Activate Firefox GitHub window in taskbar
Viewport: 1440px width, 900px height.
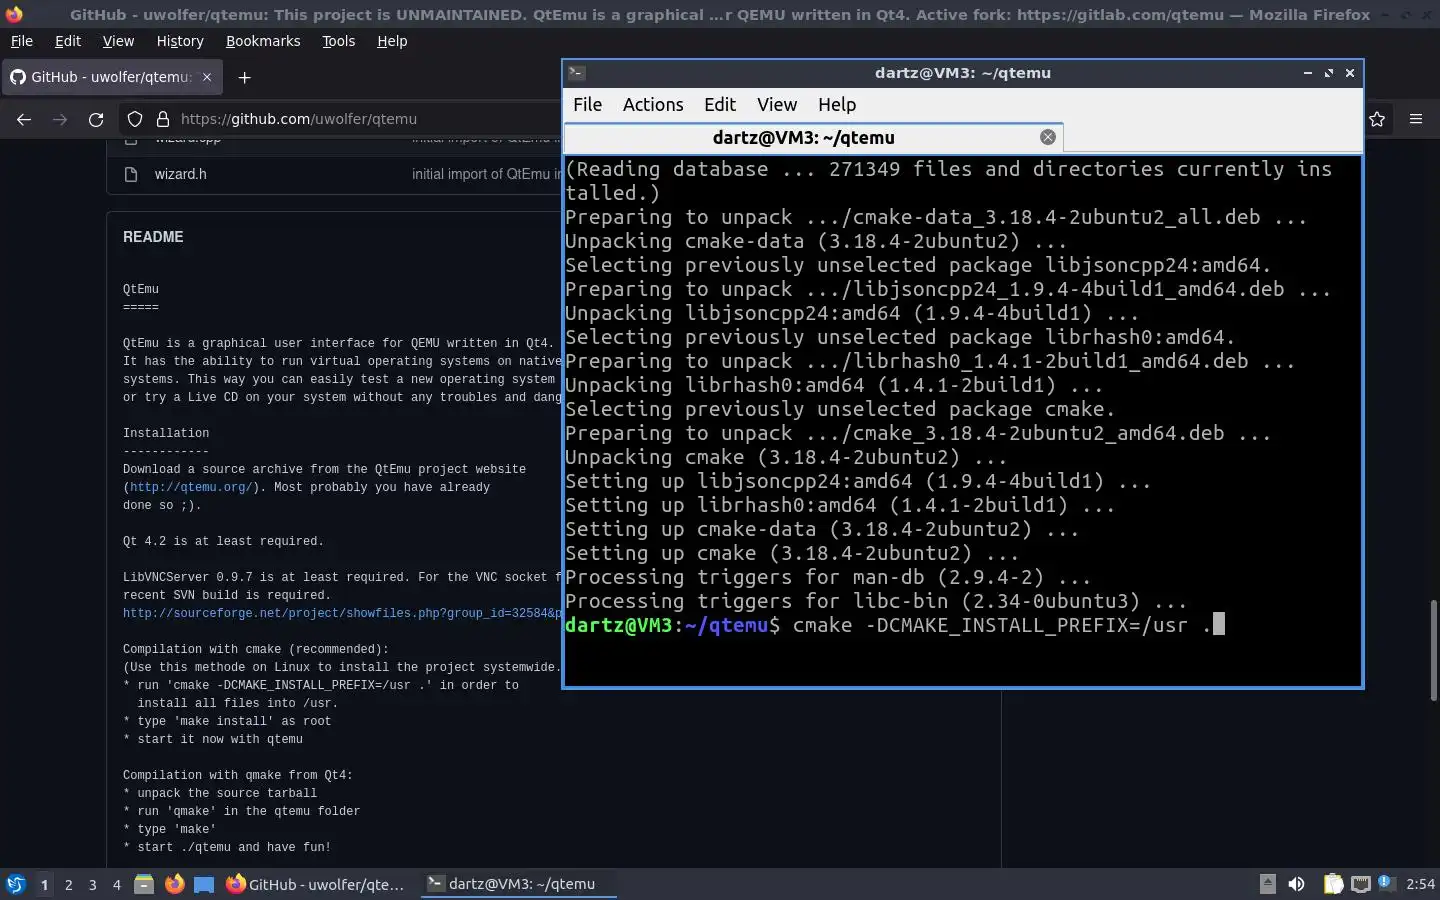[316, 884]
